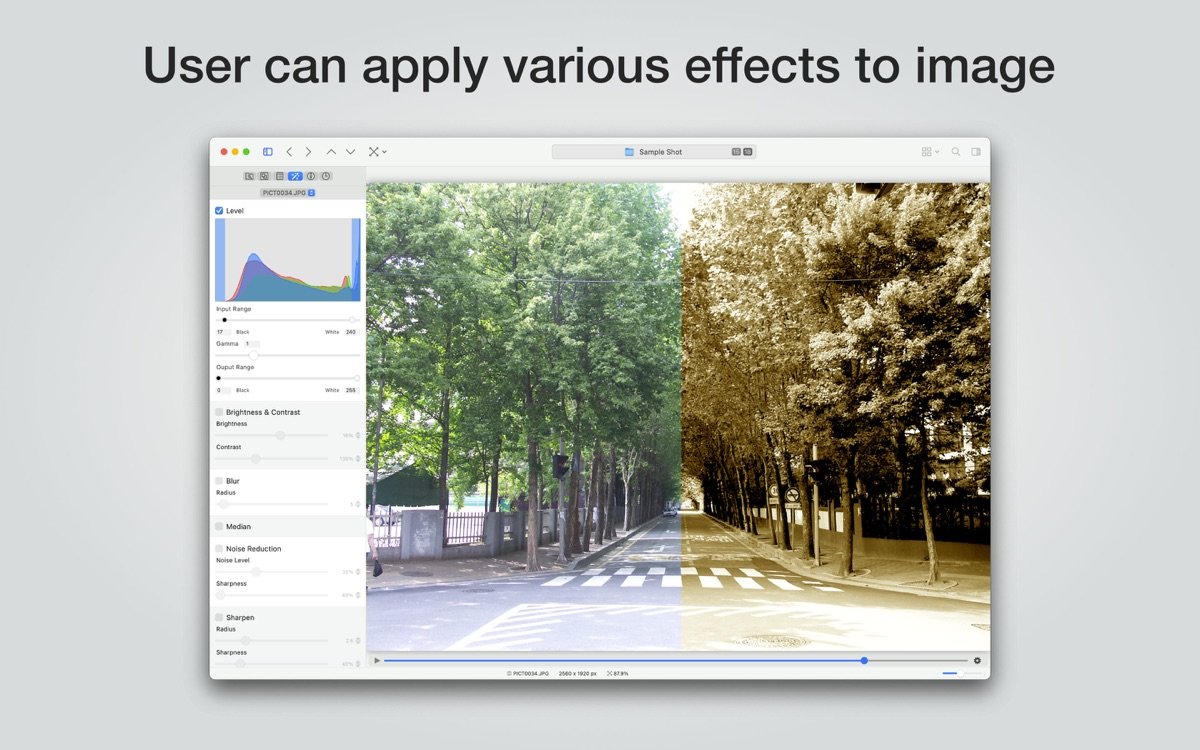
Task: Click the search magnifier icon
Action: [956, 152]
